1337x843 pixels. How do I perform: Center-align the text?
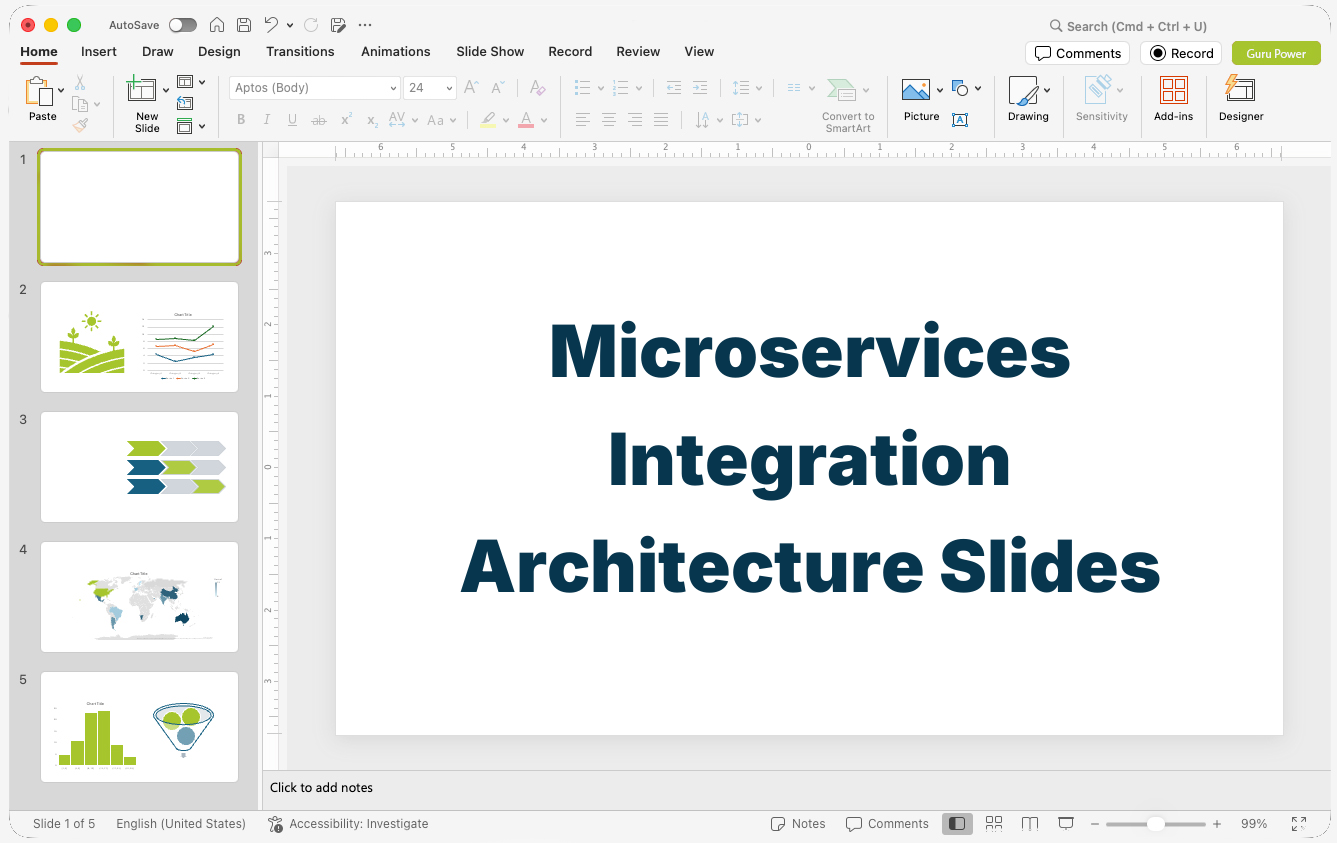click(x=609, y=120)
